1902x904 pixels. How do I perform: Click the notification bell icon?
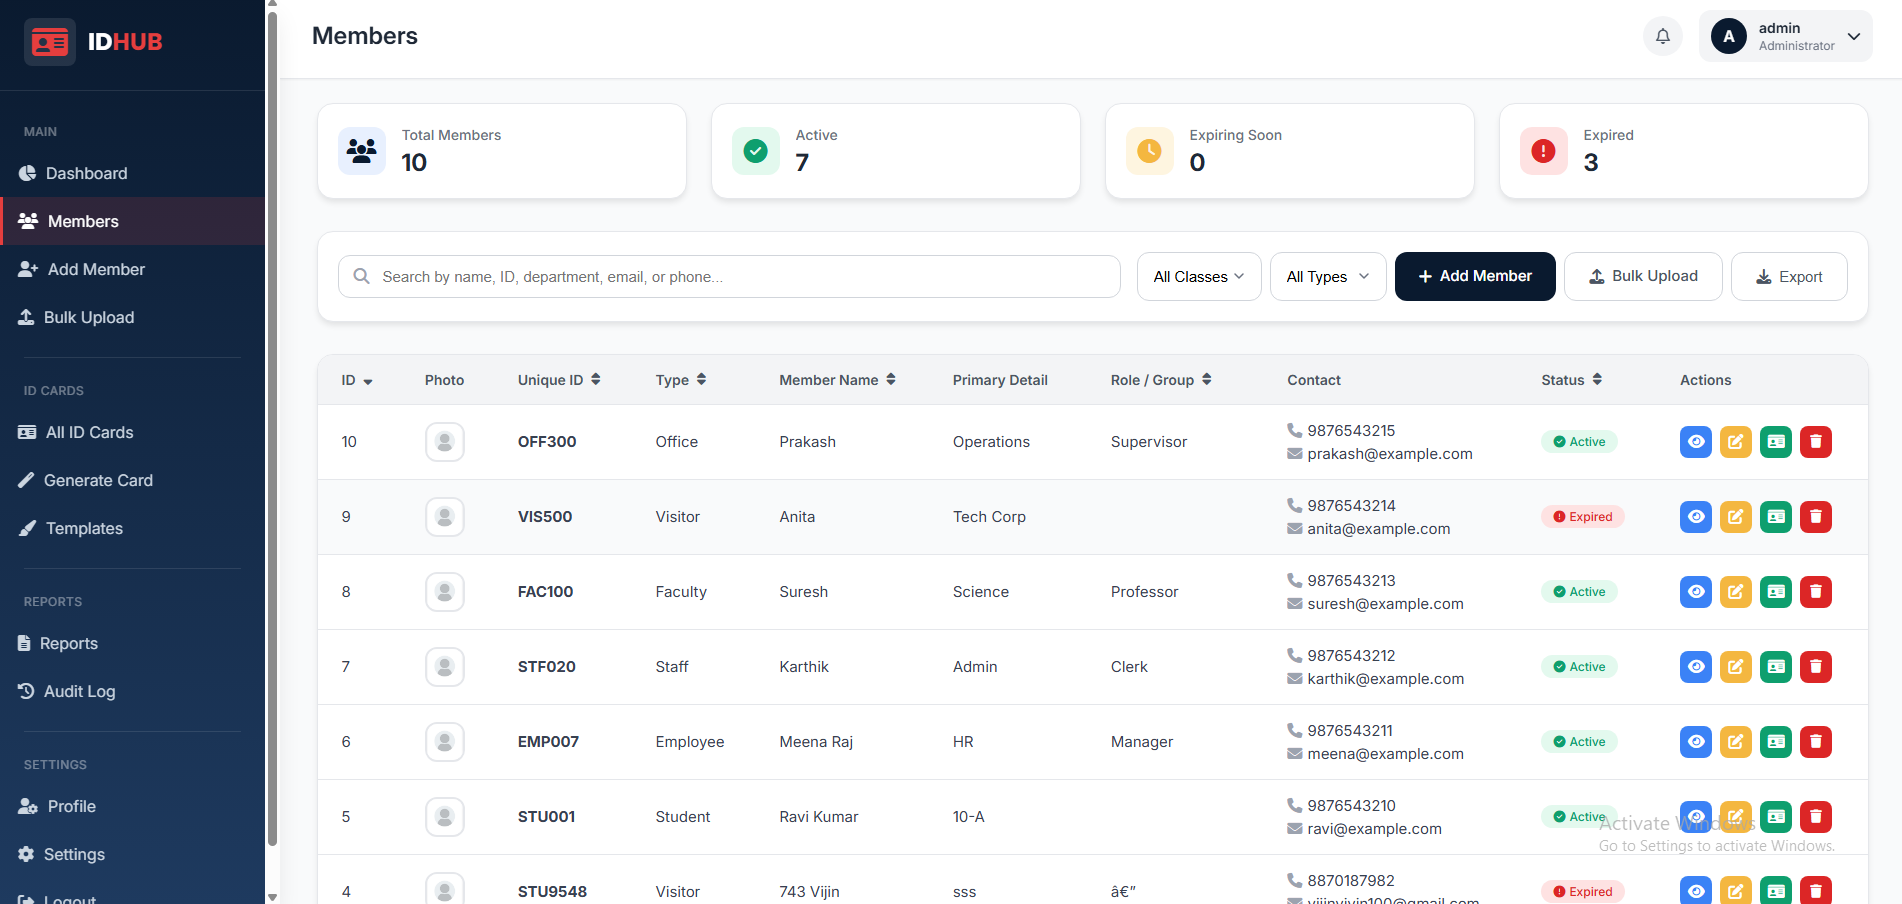[x=1662, y=36]
